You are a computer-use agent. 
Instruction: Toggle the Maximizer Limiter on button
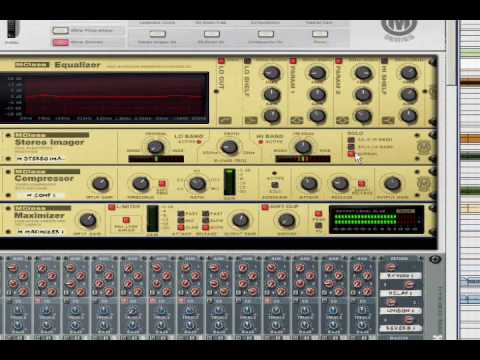click(112, 207)
